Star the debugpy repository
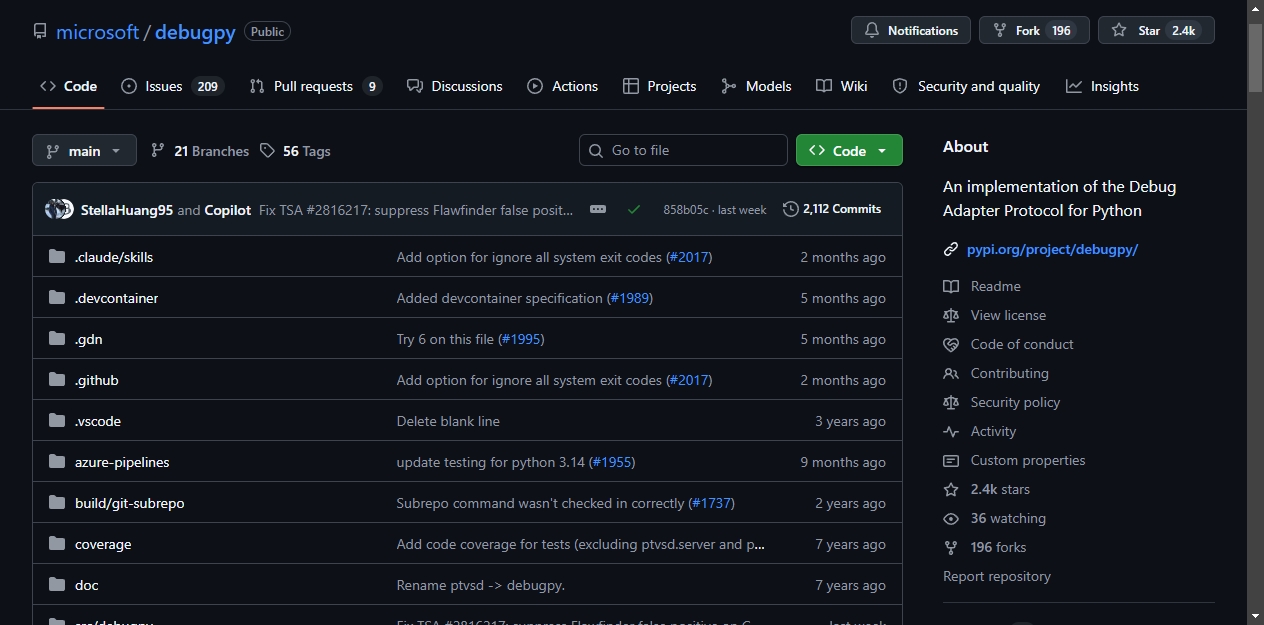The height and width of the screenshot is (625, 1264). pyautogui.click(x=1156, y=30)
